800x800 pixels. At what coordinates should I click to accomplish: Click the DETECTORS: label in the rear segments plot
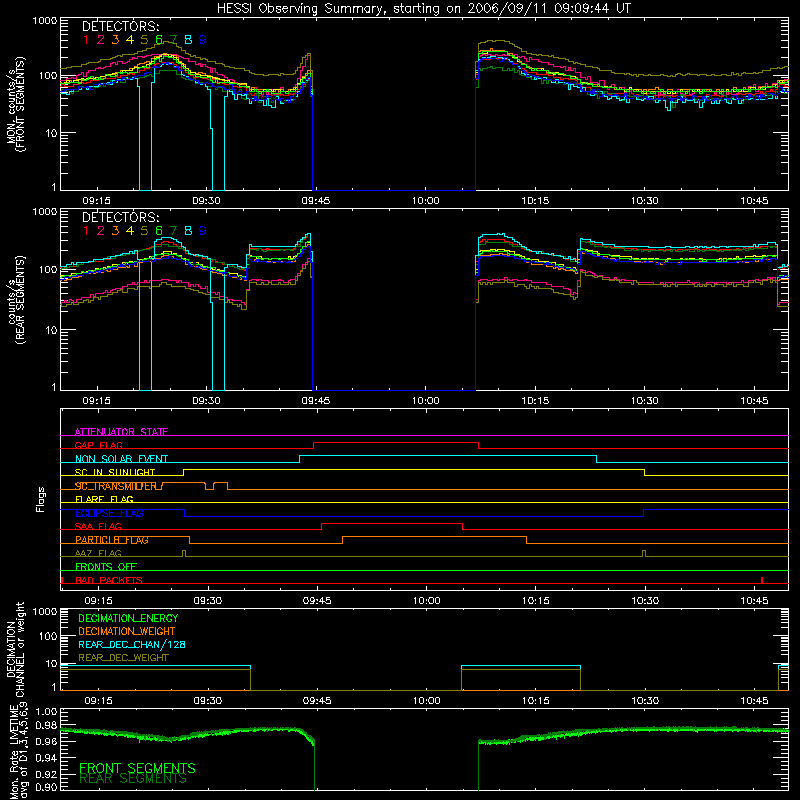[x=120, y=218]
